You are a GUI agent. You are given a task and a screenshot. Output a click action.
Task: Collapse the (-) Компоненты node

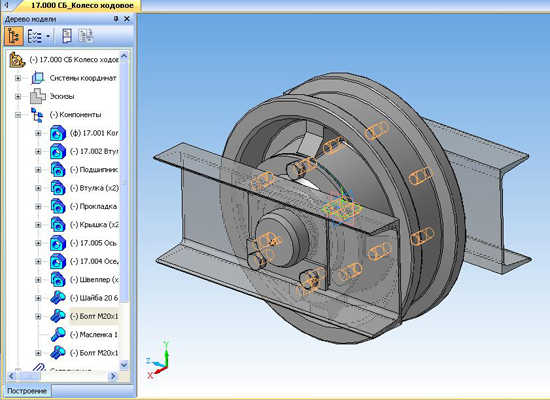[x=18, y=115]
